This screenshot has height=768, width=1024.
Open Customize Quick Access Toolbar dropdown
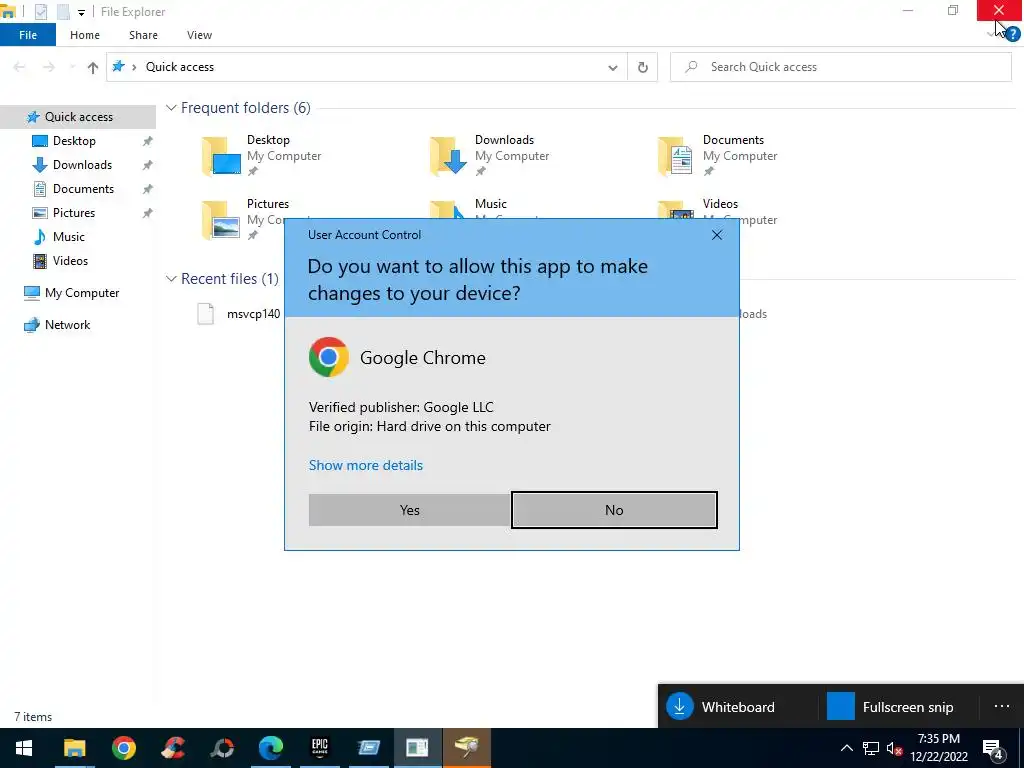point(81,12)
